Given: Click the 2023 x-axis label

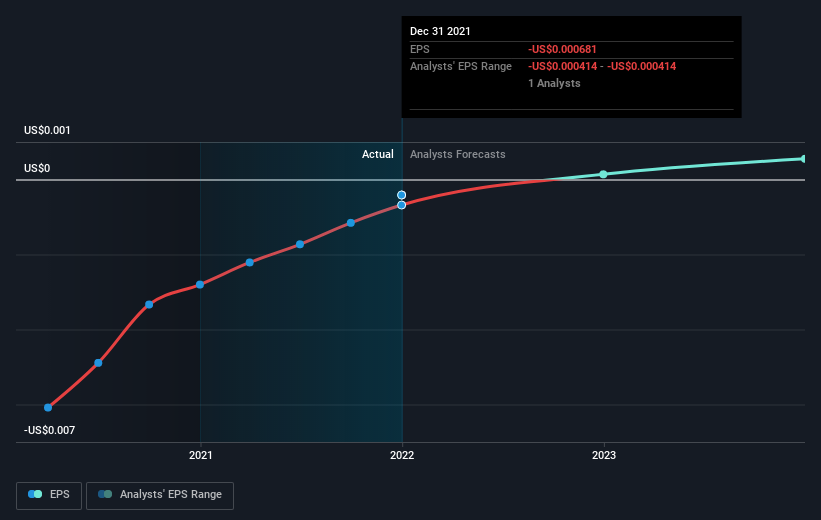Looking at the screenshot, I should 604,455.
